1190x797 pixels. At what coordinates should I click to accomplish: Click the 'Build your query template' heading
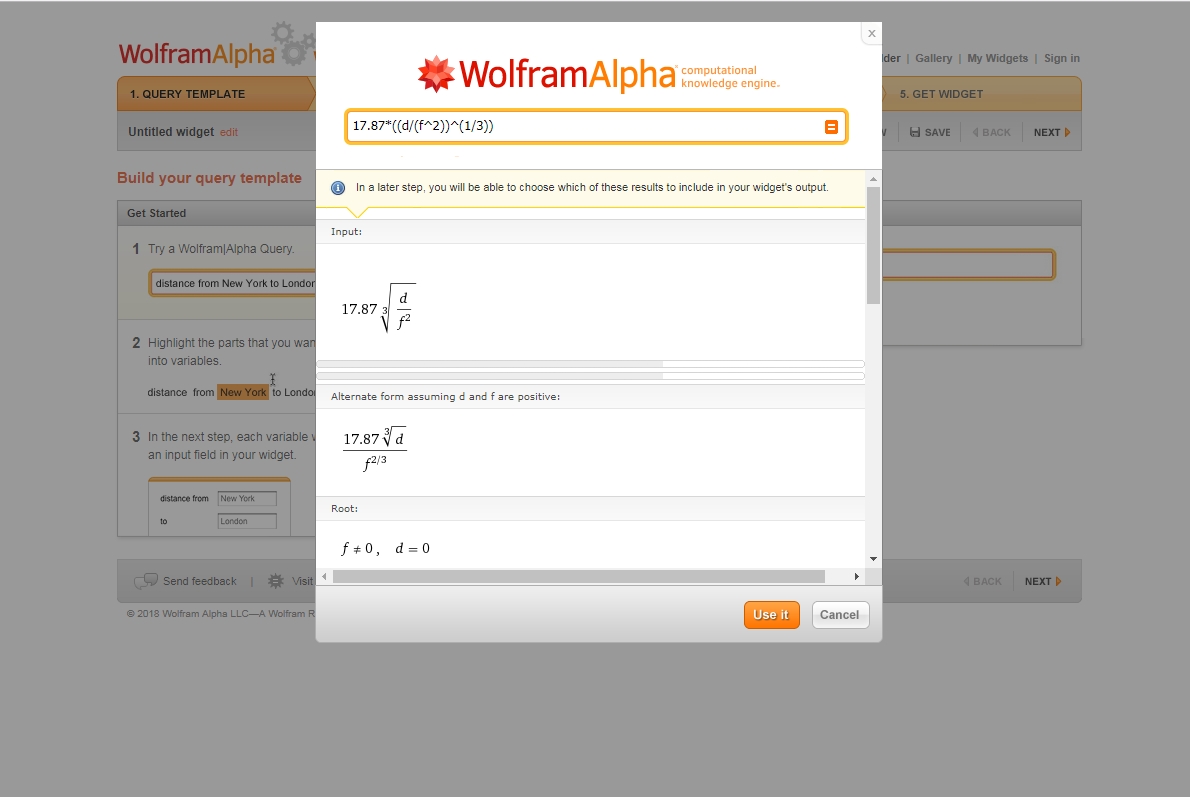point(209,178)
